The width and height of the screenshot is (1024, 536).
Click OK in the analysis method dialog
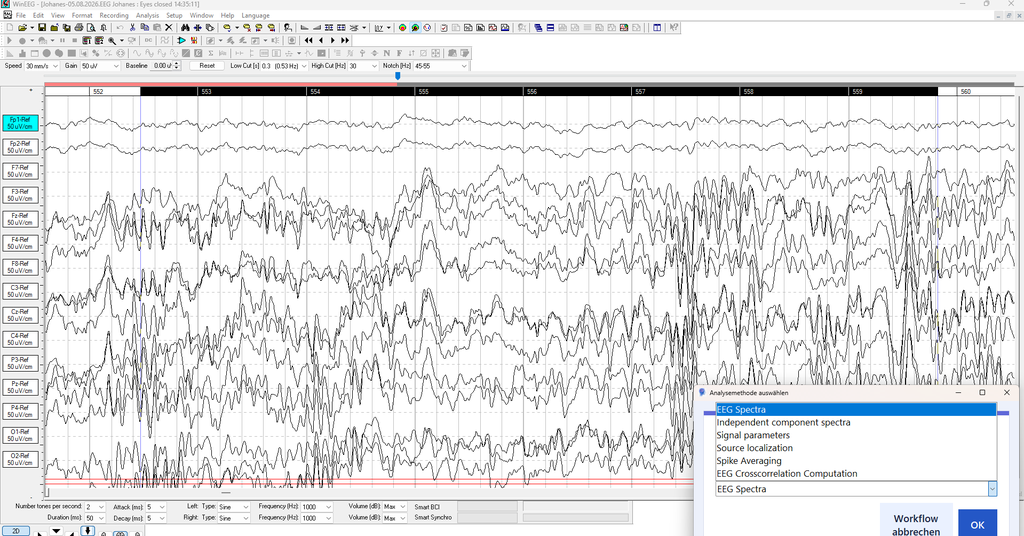(x=977, y=524)
